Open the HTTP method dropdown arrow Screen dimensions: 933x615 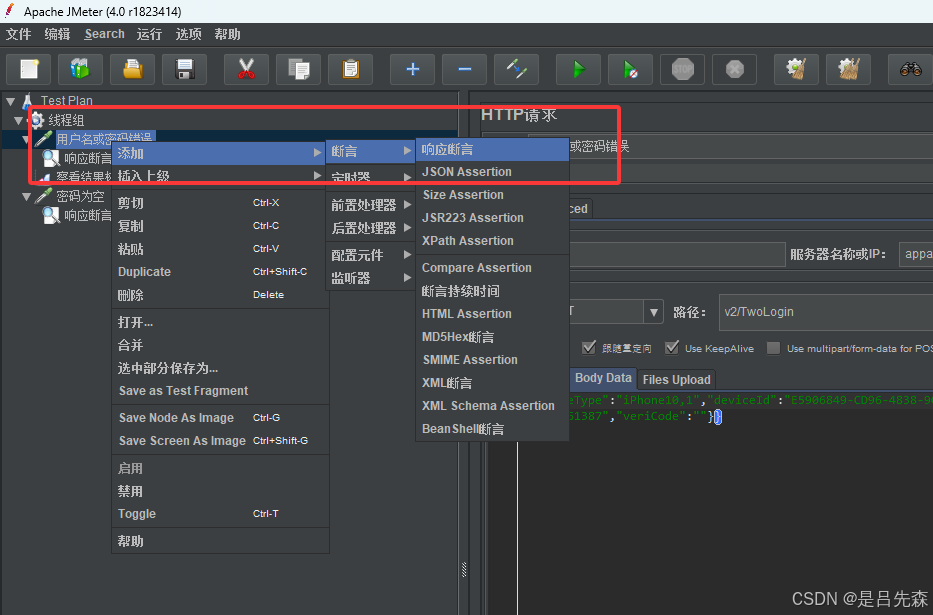tap(653, 312)
